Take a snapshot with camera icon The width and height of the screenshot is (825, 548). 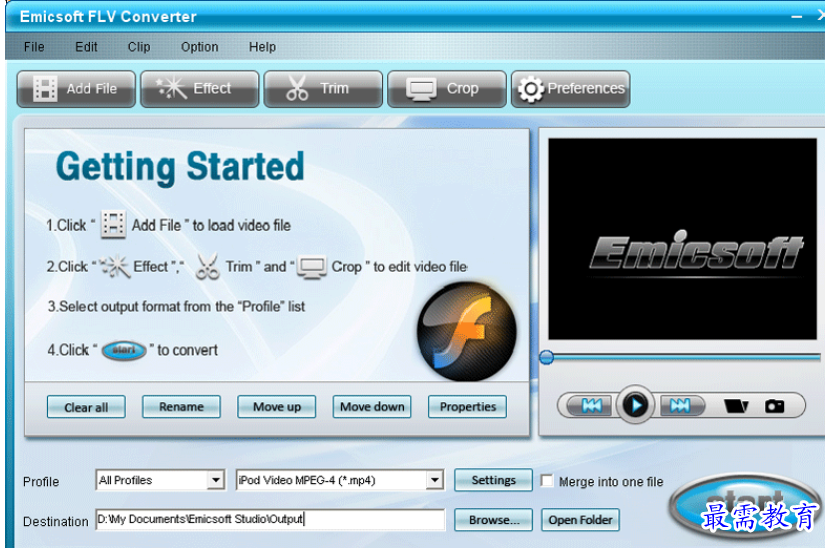(774, 406)
